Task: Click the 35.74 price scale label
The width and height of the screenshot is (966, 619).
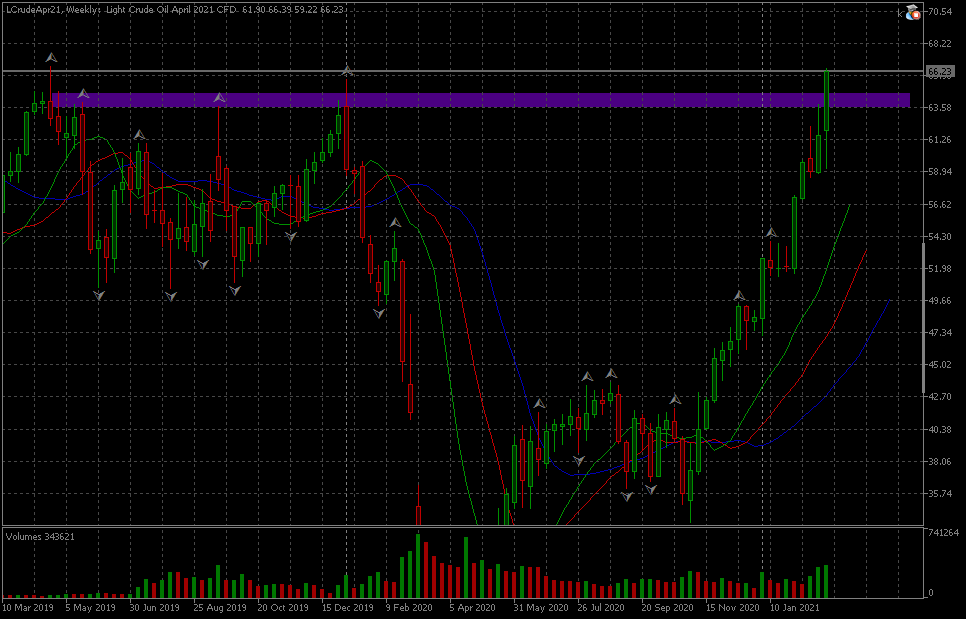Action: click(x=940, y=493)
